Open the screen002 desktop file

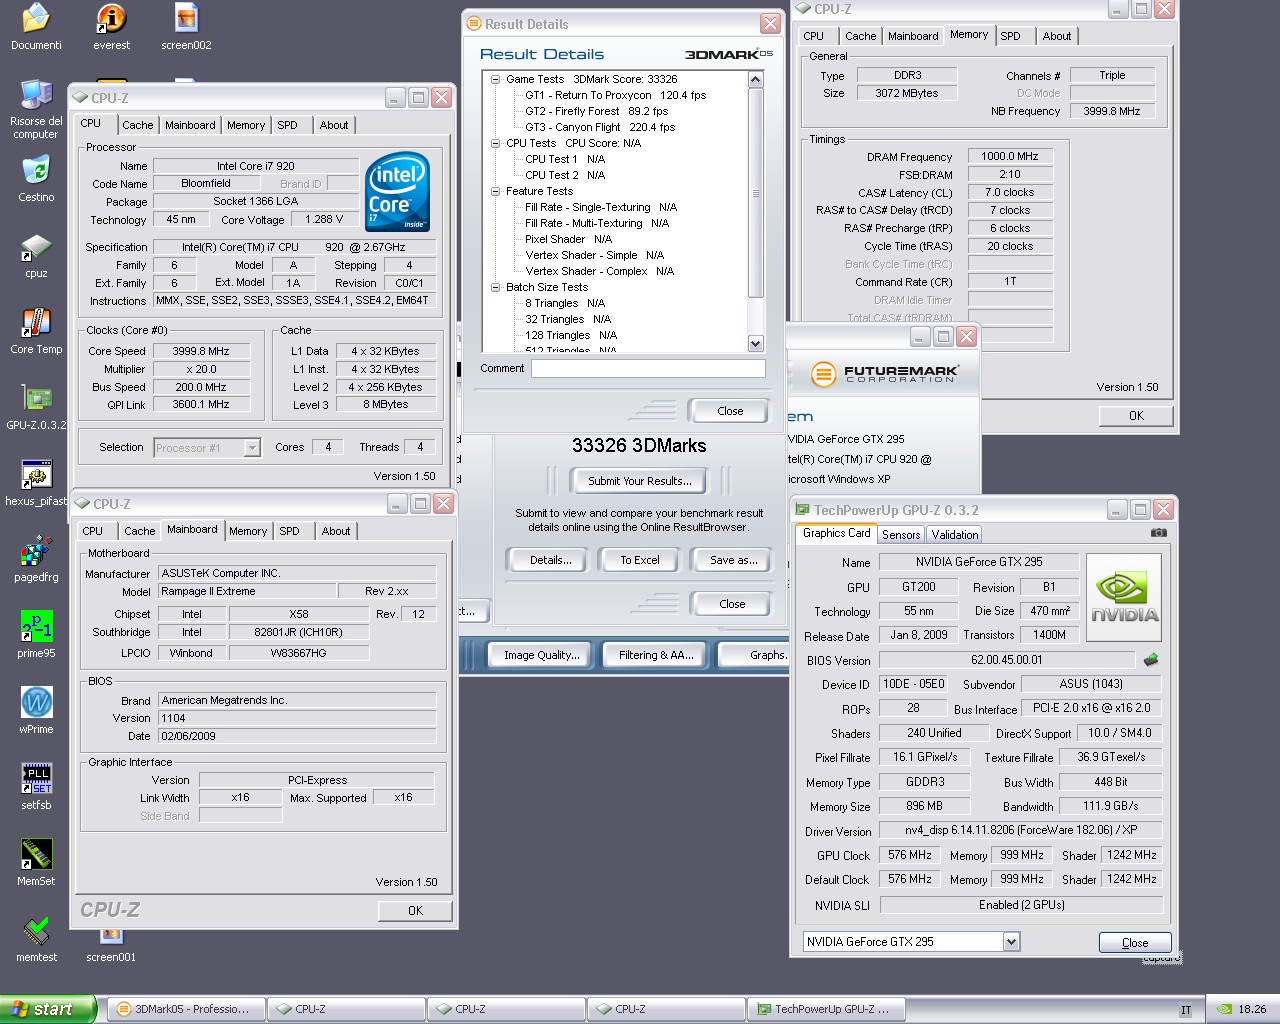click(186, 27)
